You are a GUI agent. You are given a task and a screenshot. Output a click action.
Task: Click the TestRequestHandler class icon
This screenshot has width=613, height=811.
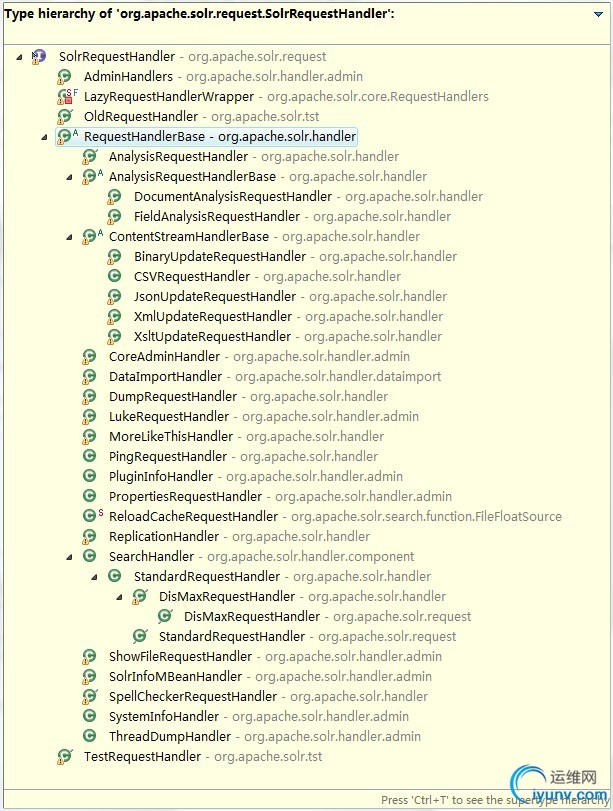coord(64,756)
